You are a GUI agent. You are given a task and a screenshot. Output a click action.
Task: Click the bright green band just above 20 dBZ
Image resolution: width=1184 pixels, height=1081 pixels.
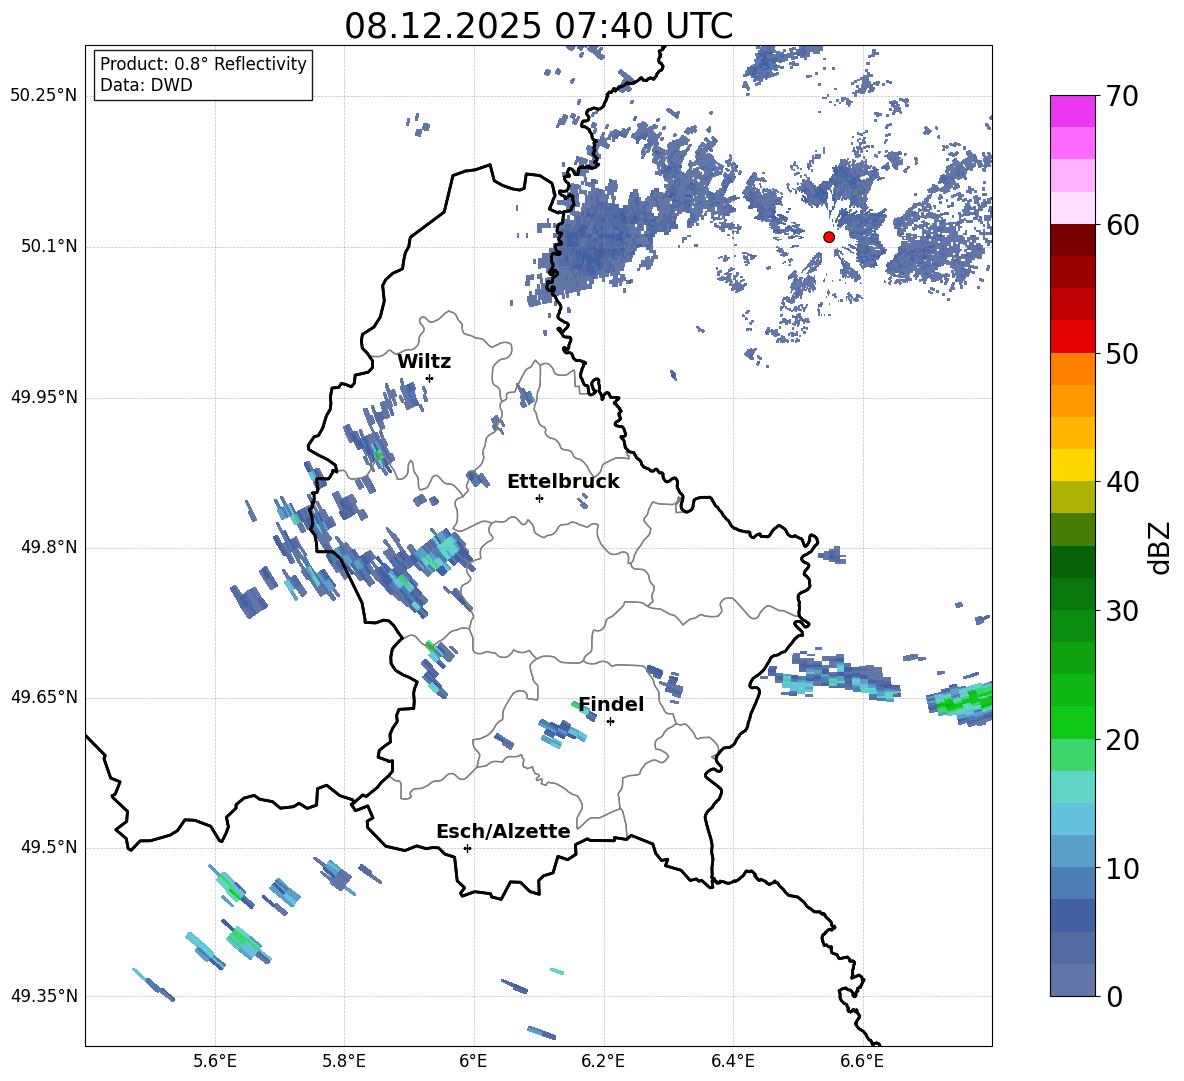[x=1072, y=722]
